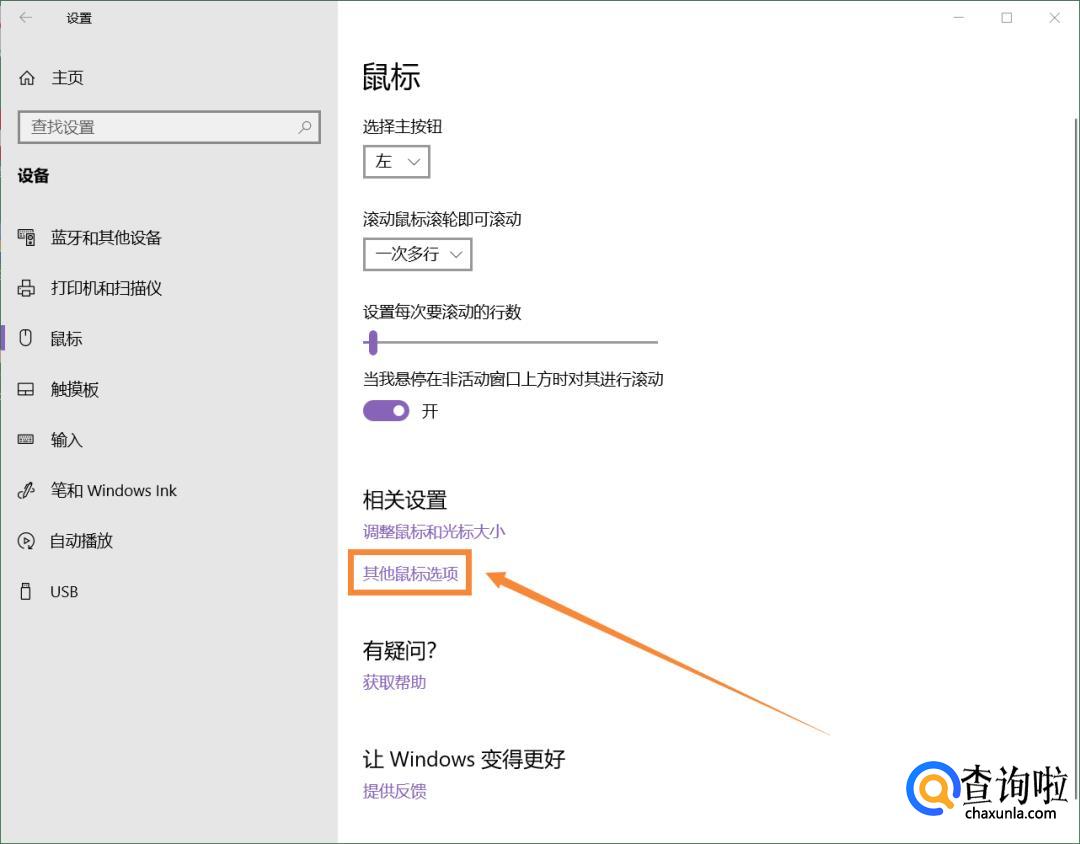Open 调整鼠标和光标大小 link
This screenshot has width=1080, height=844.
[434, 532]
